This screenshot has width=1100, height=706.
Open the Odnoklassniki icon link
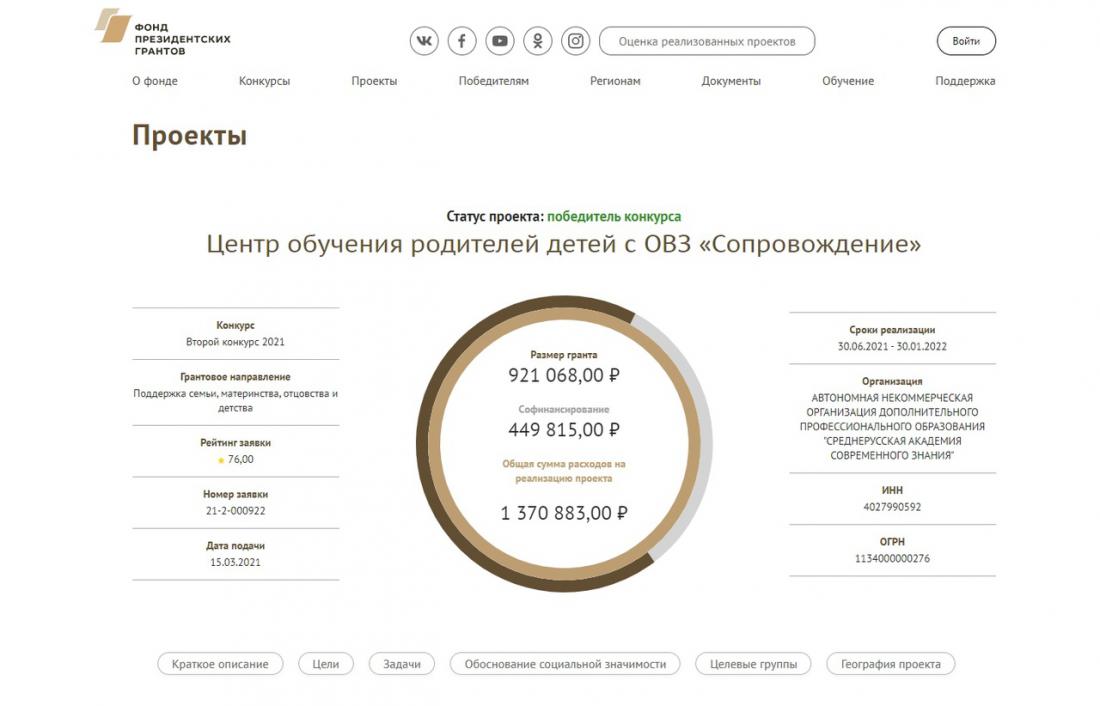click(x=538, y=41)
